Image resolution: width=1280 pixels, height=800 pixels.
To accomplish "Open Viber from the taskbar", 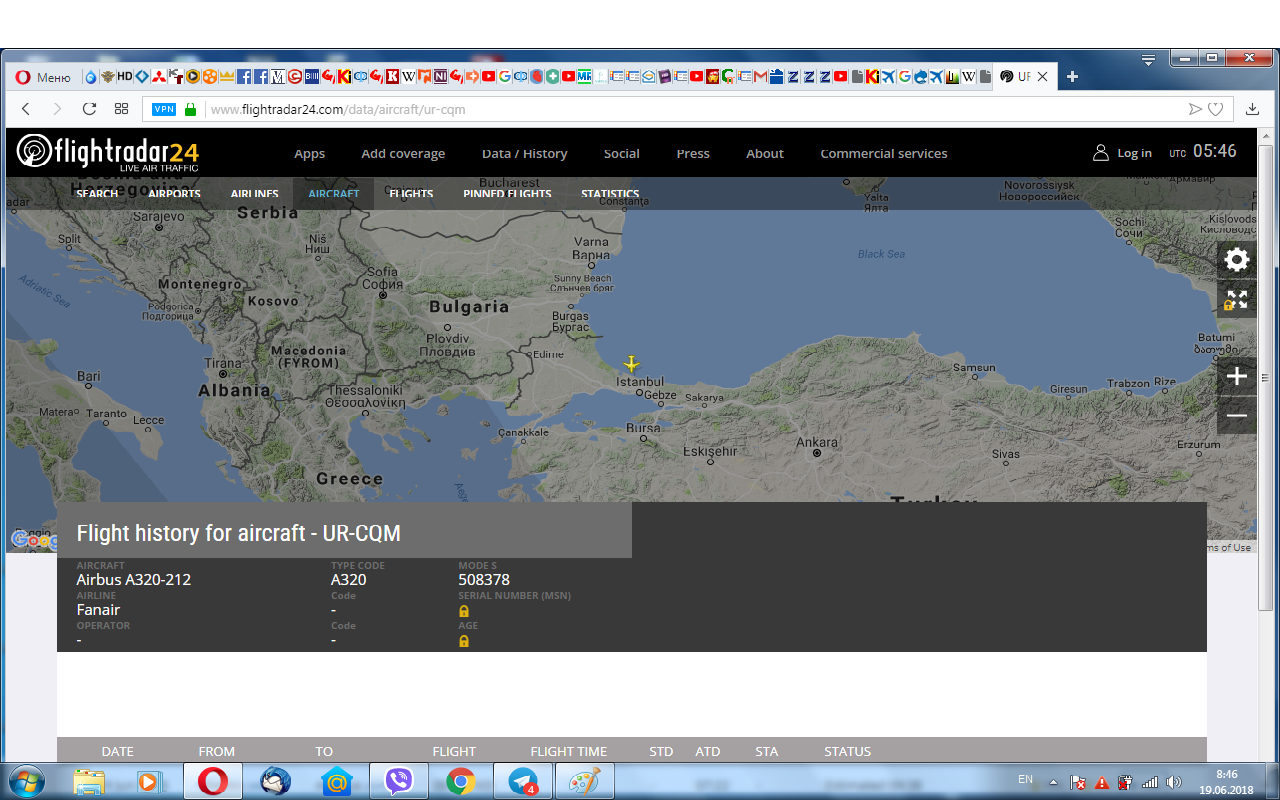I will click(x=398, y=781).
